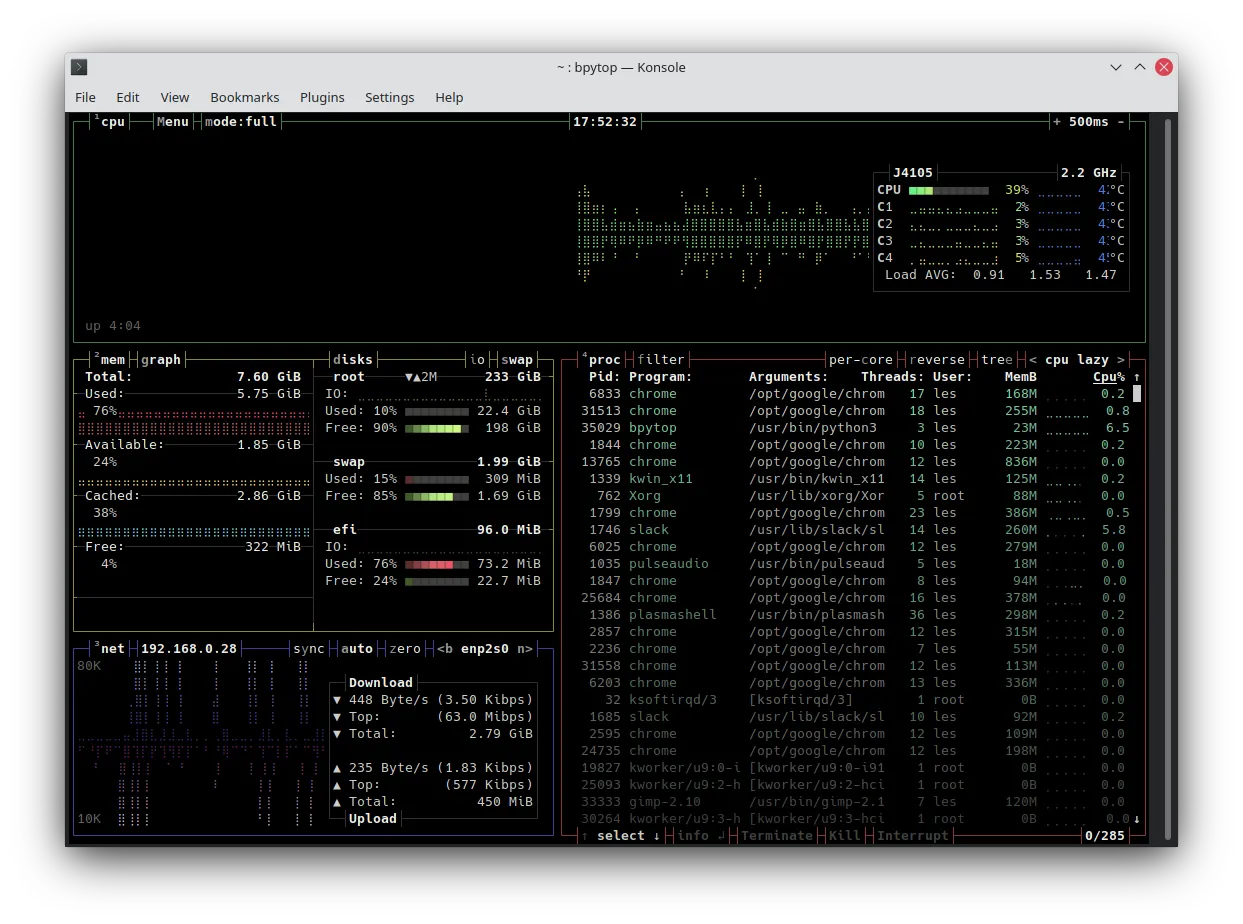This screenshot has width=1243, height=924.
Task: Open the Plugins menu
Action: tap(322, 97)
